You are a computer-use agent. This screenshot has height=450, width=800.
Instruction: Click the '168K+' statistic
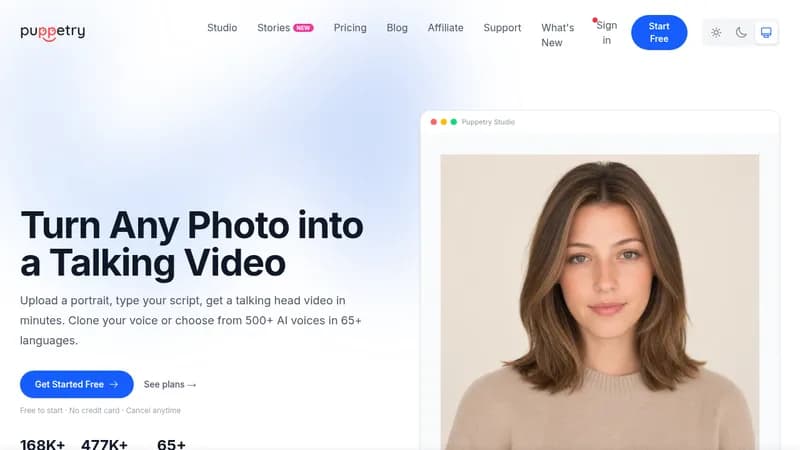click(x=42, y=444)
